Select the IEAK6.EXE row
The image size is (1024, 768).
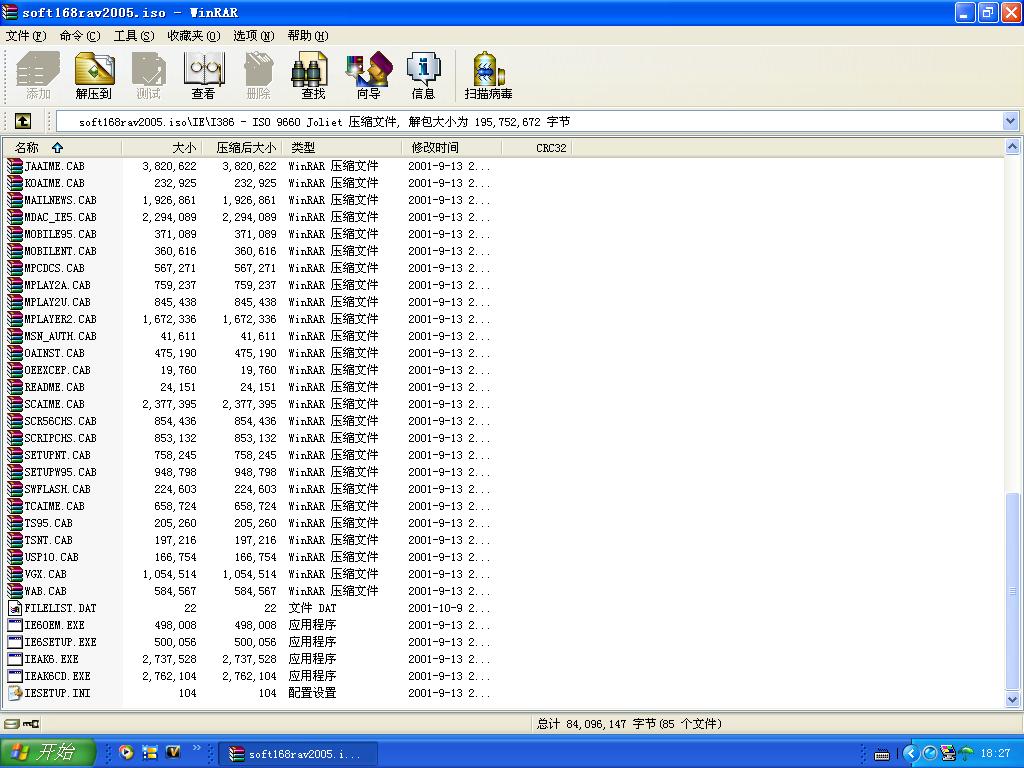coord(248,659)
